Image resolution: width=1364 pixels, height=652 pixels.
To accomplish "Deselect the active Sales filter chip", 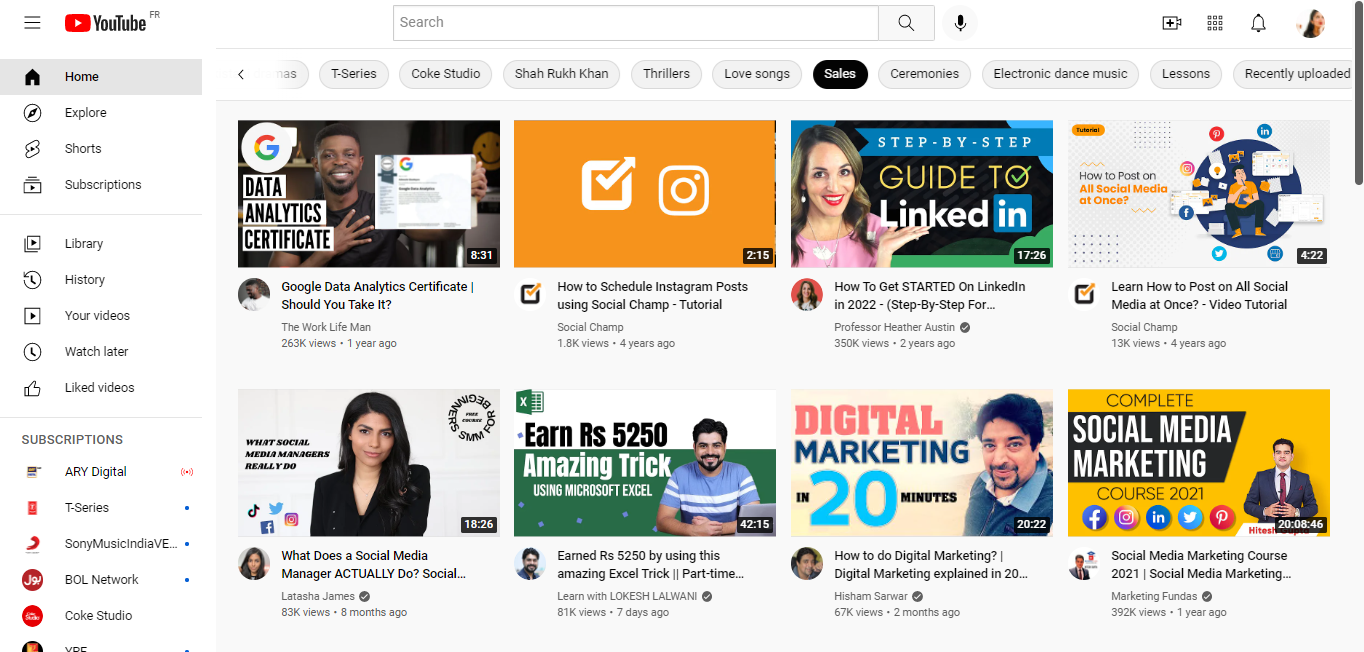I will 840,74.
